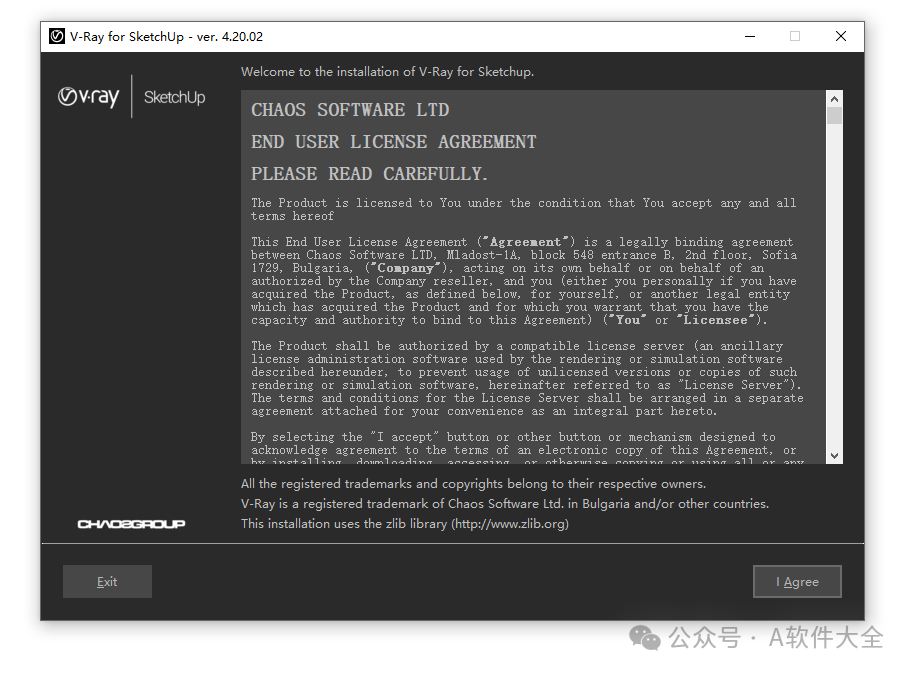The width and height of the screenshot is (912, 673).
Task: Click the license agreement scrollbar thumb
Action: click(834, 116)
